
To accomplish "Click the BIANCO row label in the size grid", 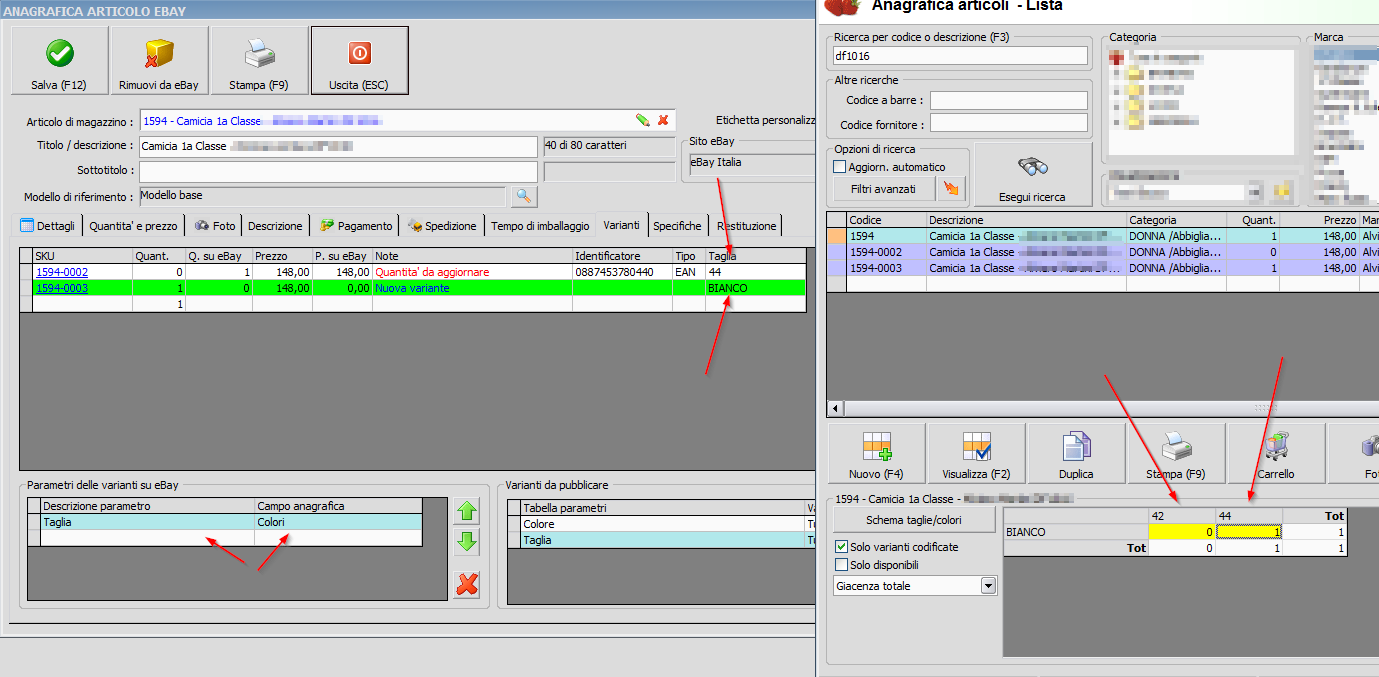I will tap(1076, 532).
